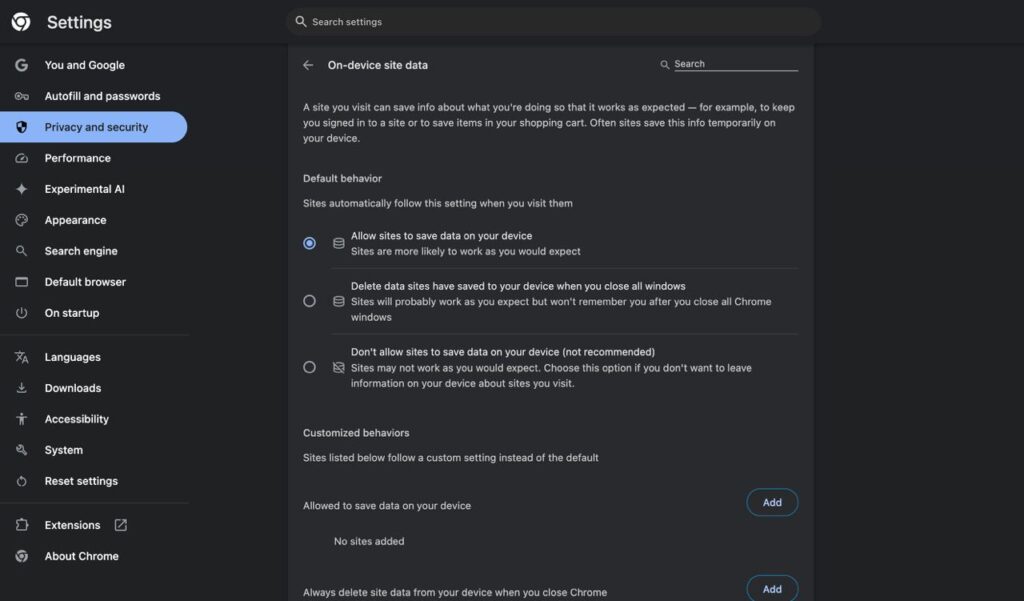Image resolution: width=1024 pixels, height=601 pixels.
Task: Add a site allowed to save data
Action: 772,502
